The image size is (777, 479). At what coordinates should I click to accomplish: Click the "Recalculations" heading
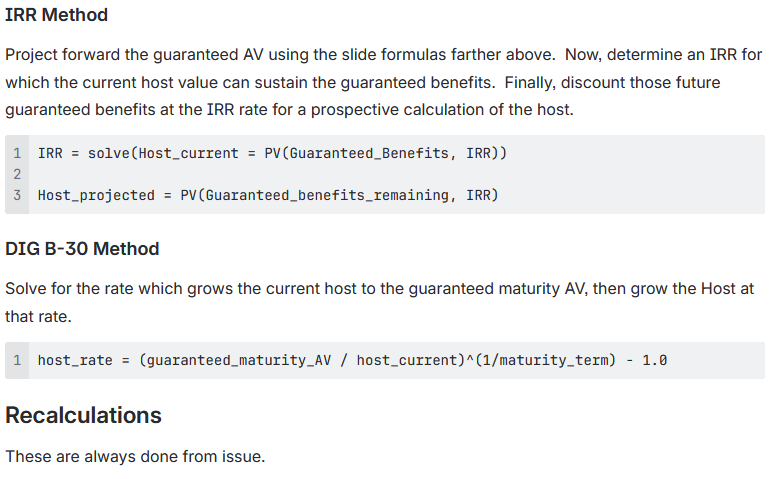click(83, 414)
